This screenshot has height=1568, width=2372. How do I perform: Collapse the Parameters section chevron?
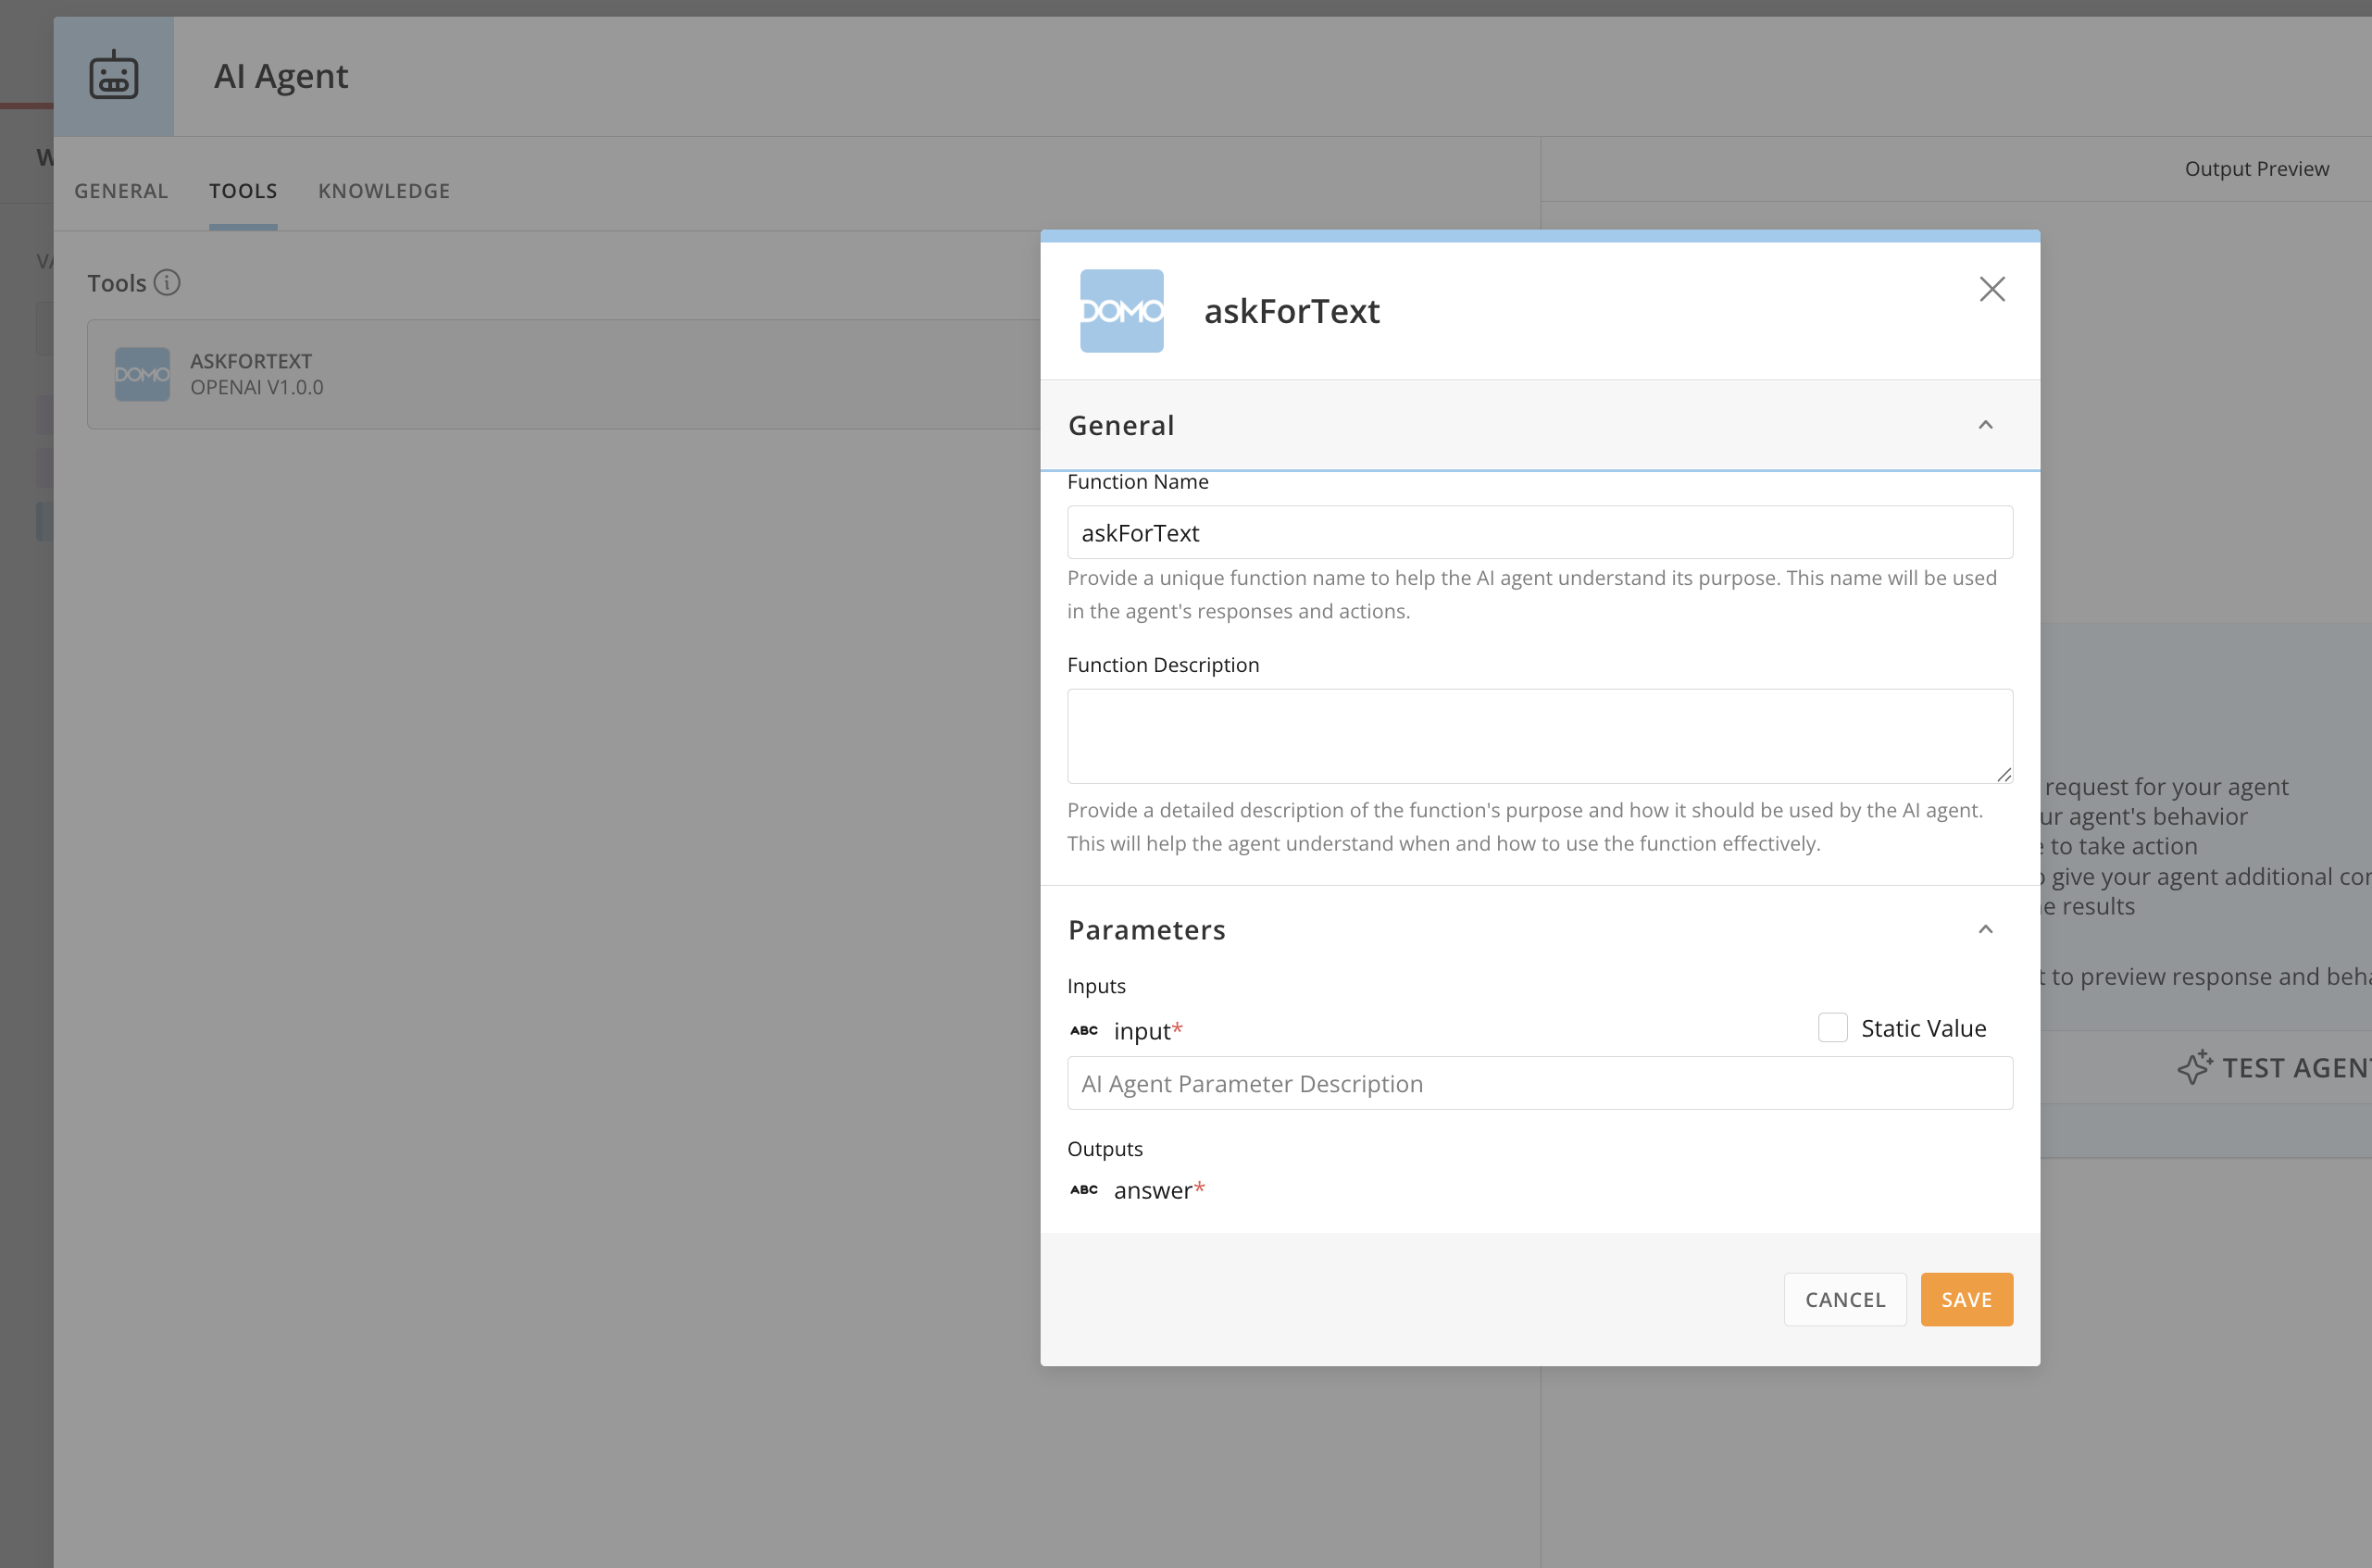[x=1985, y=929]
